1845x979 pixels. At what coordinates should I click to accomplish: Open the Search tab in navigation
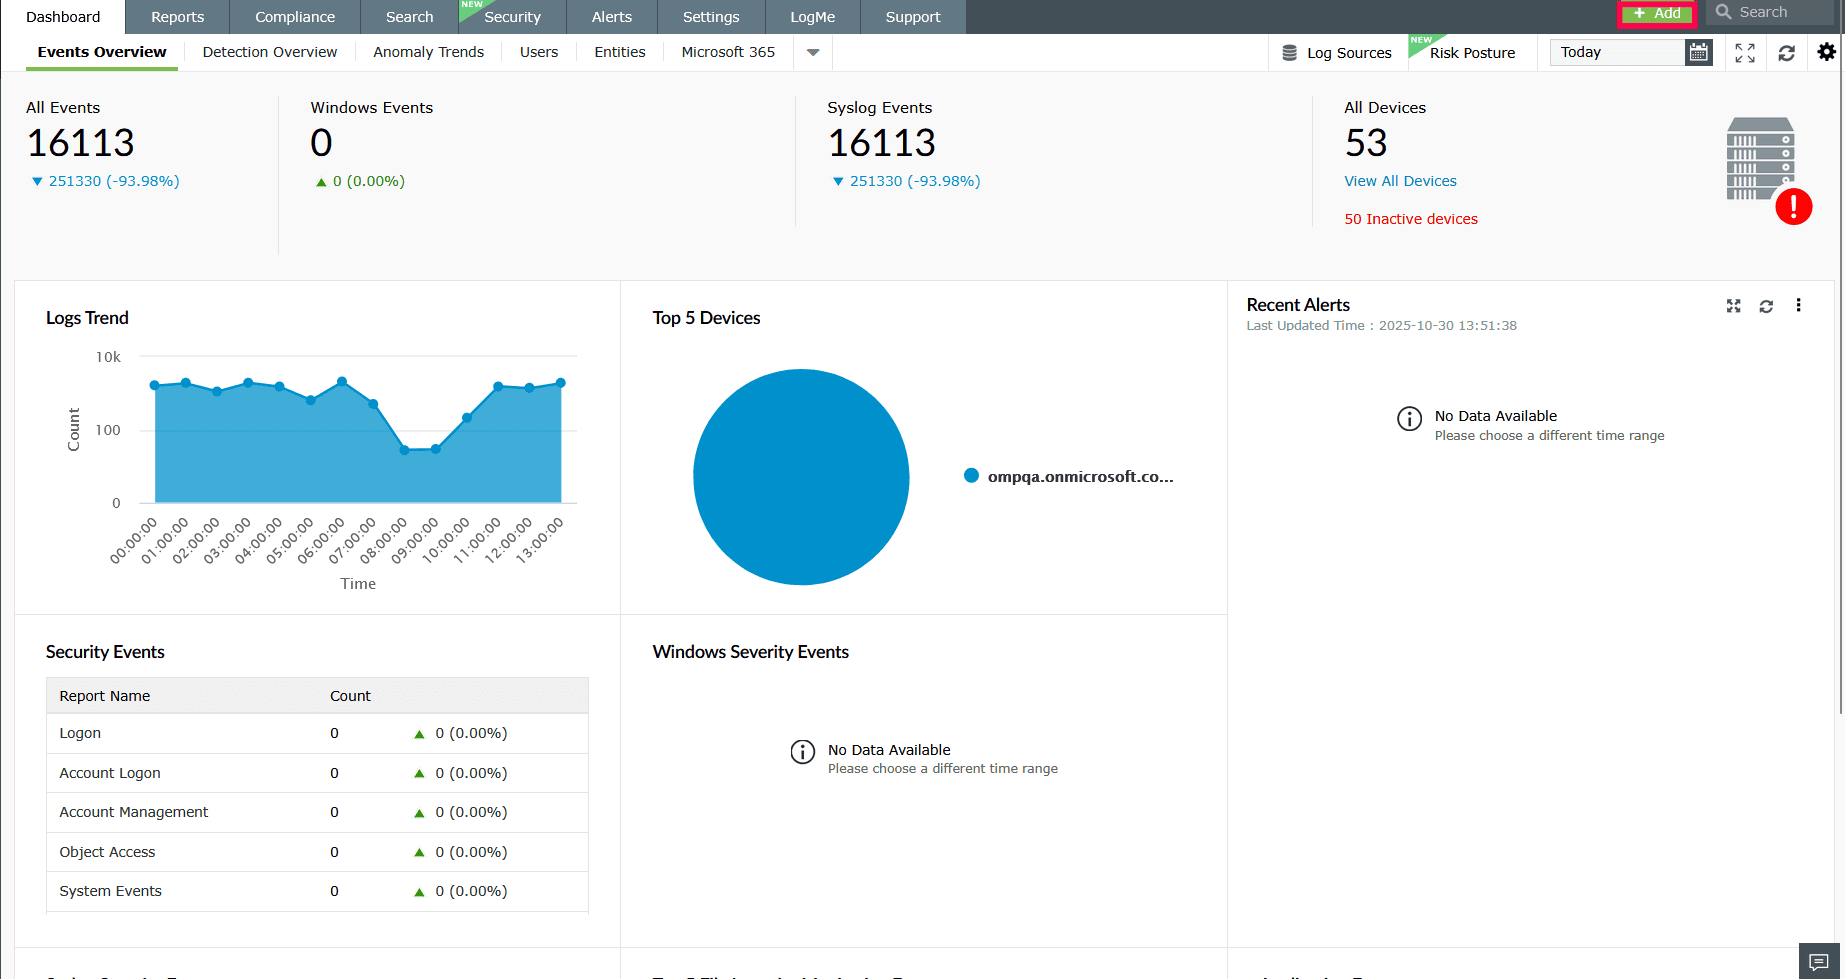pos(410,17)
